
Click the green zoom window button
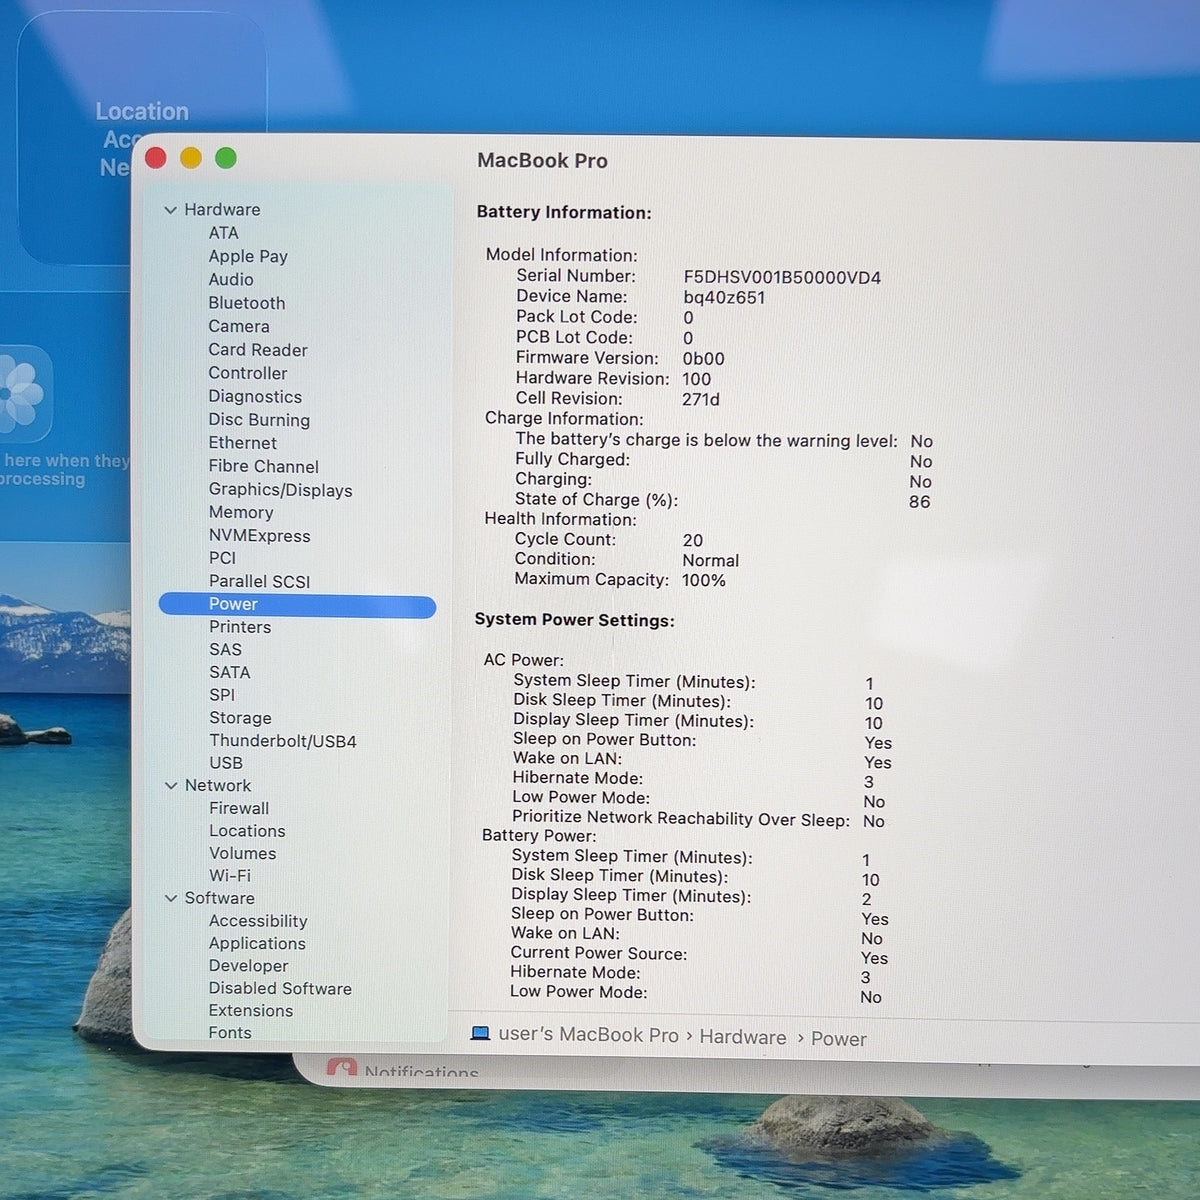coord(226,158)
